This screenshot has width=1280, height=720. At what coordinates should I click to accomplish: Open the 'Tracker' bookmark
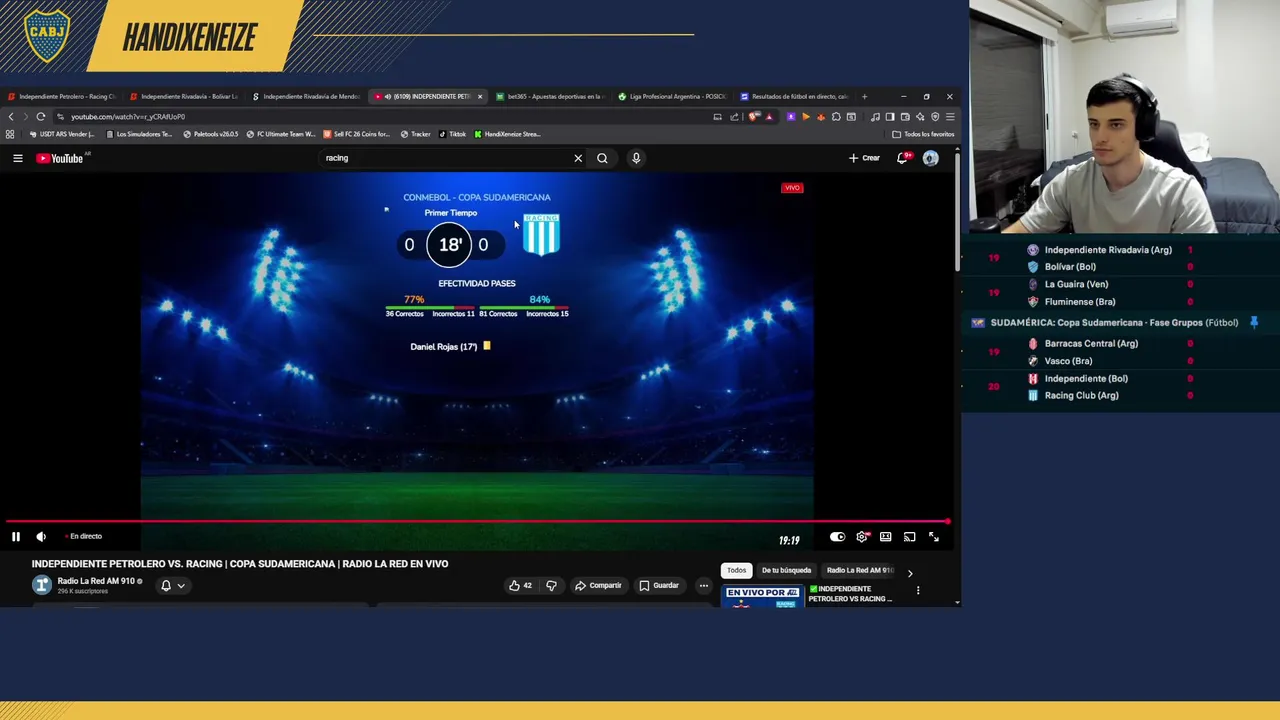[x=416, y=134]
